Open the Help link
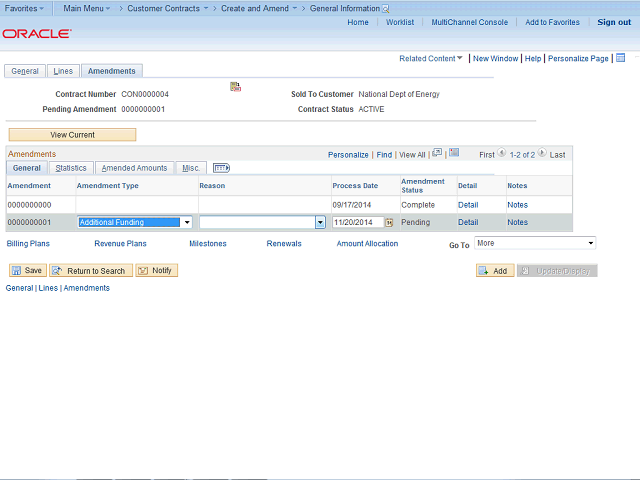This screenshot has width=640, height=480. [533, 58]
